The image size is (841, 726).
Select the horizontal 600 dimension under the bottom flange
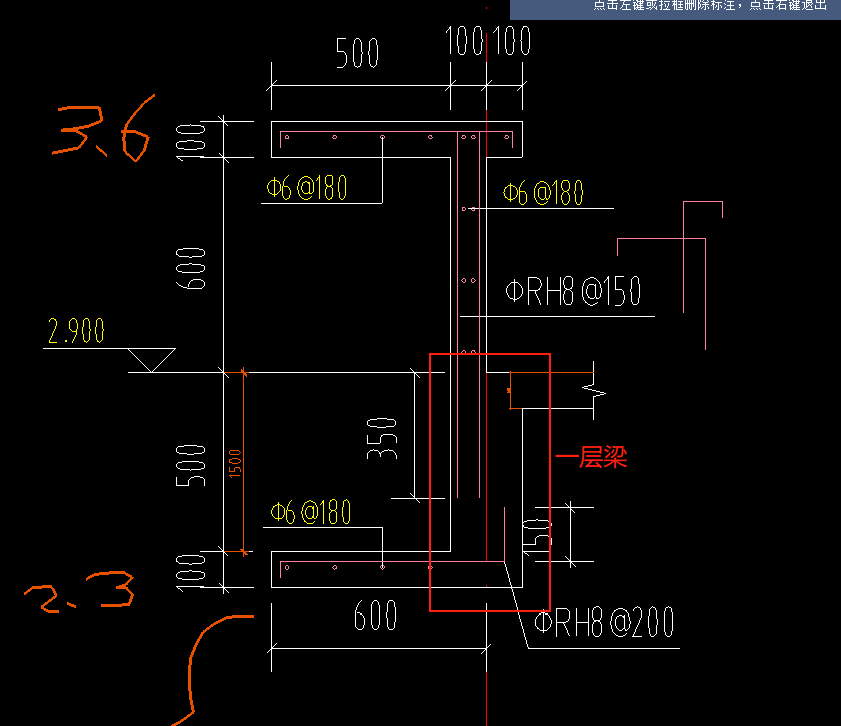coord(375,616)
